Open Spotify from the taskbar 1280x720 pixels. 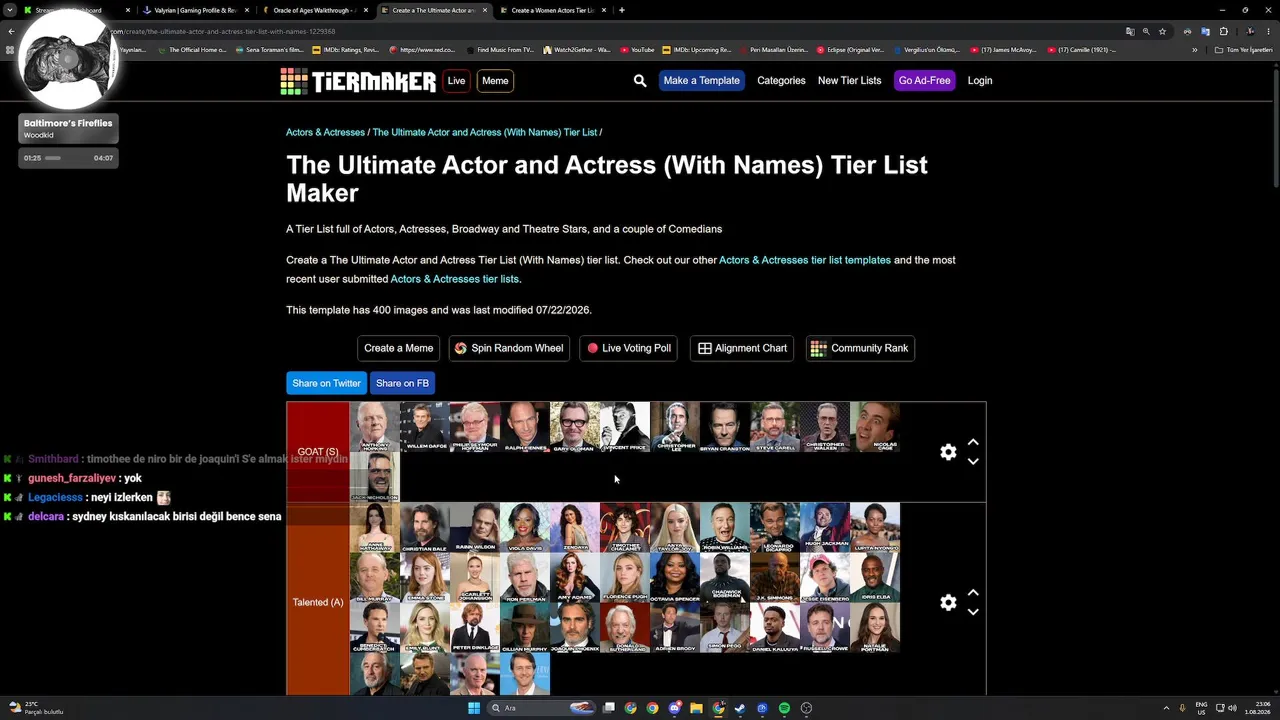click(x=784, y=708)
